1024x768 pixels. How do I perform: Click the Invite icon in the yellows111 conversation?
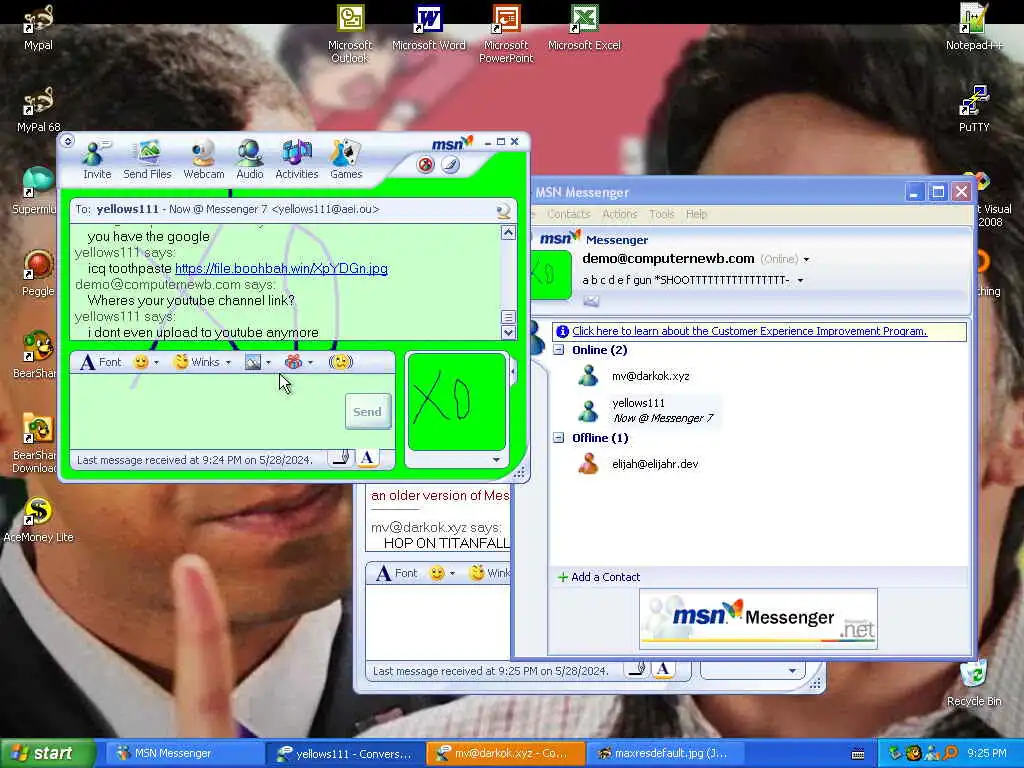[x=97, y=159]
